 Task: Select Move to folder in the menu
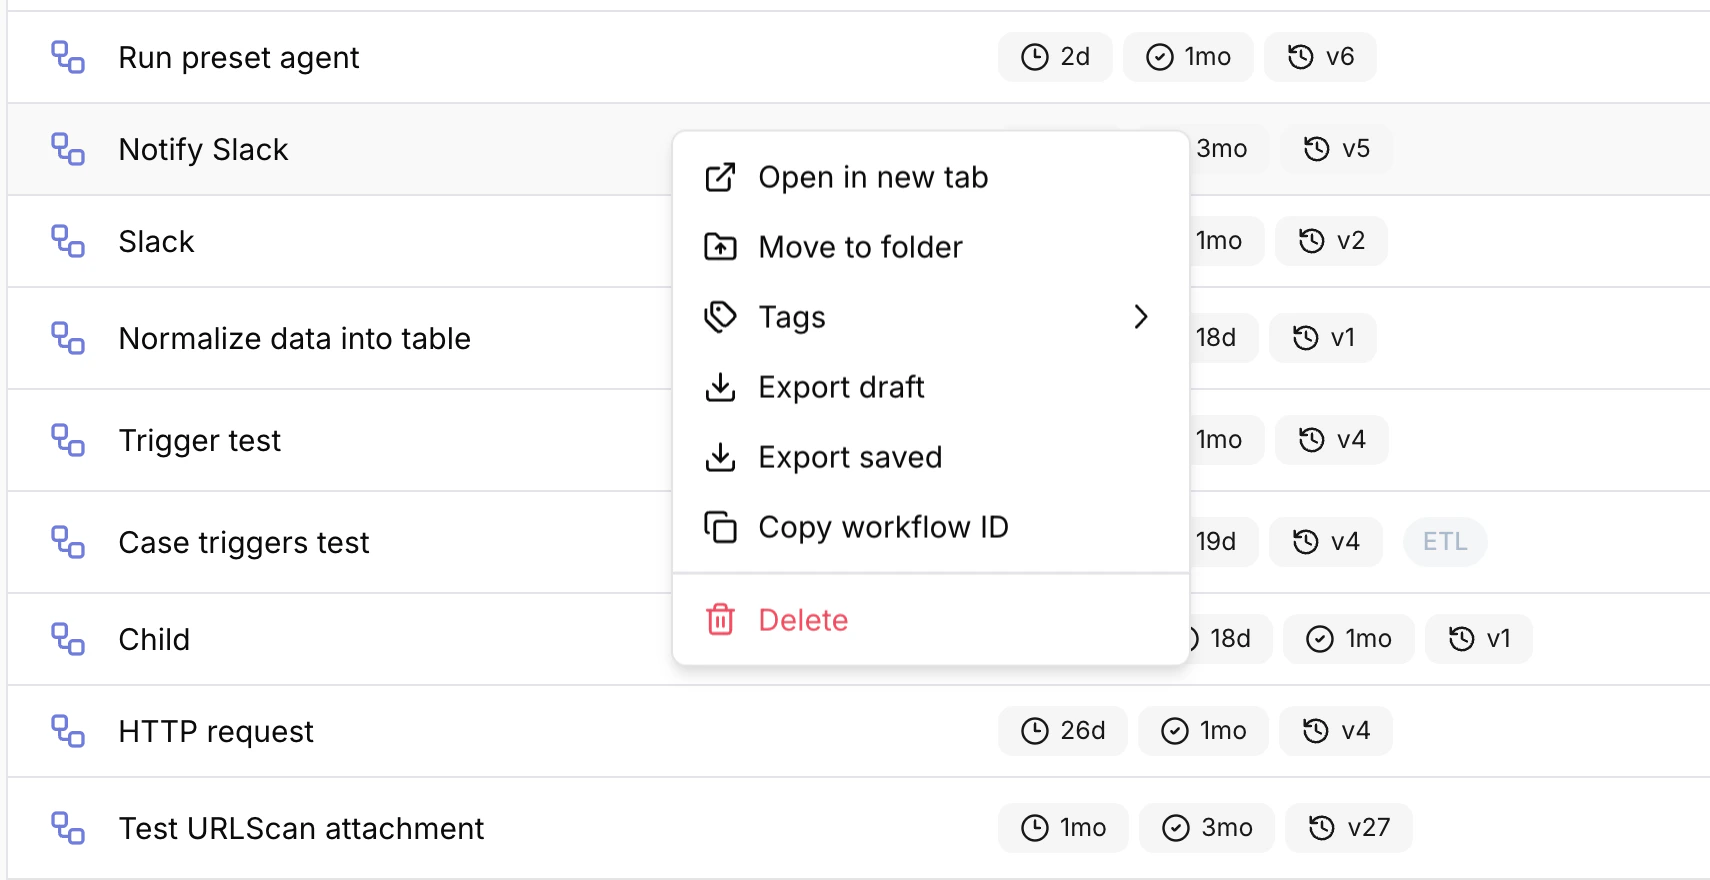(860, 247)
